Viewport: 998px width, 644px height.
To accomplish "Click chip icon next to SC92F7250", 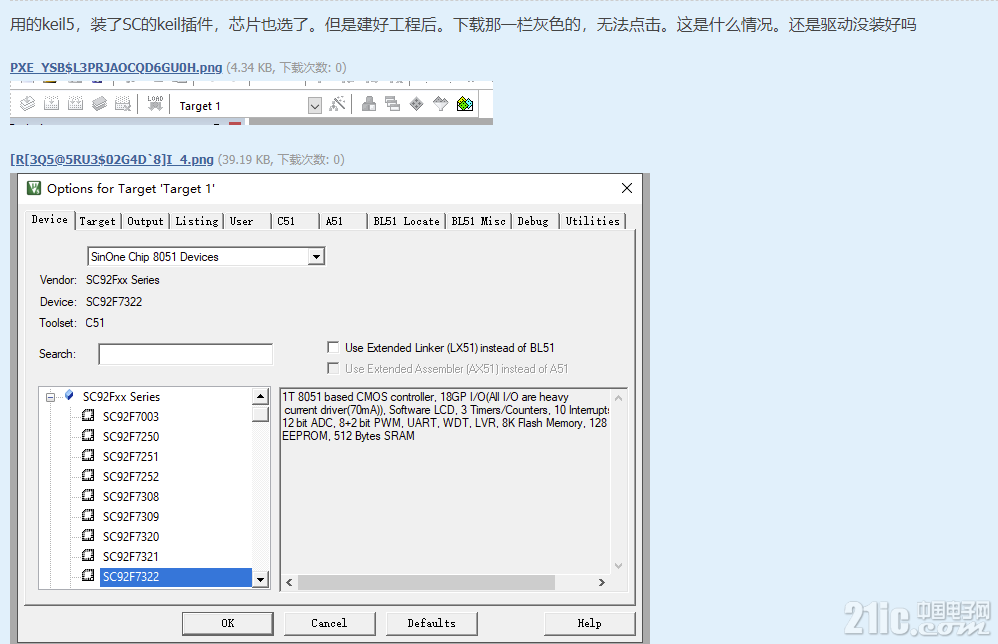I will (88, 436).
